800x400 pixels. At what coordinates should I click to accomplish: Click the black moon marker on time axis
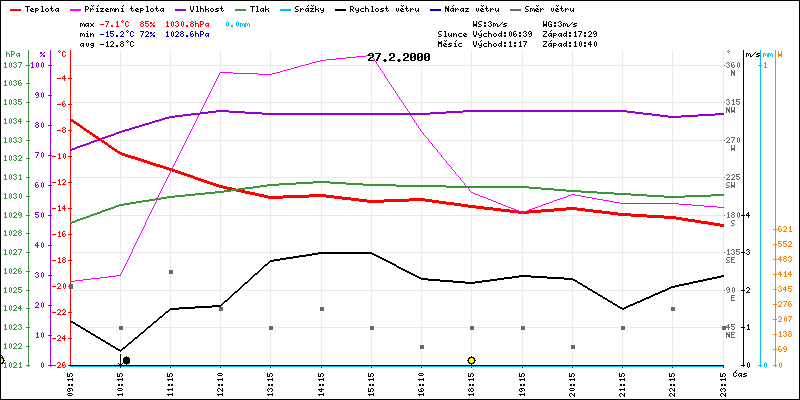click(x=126, y=360)
